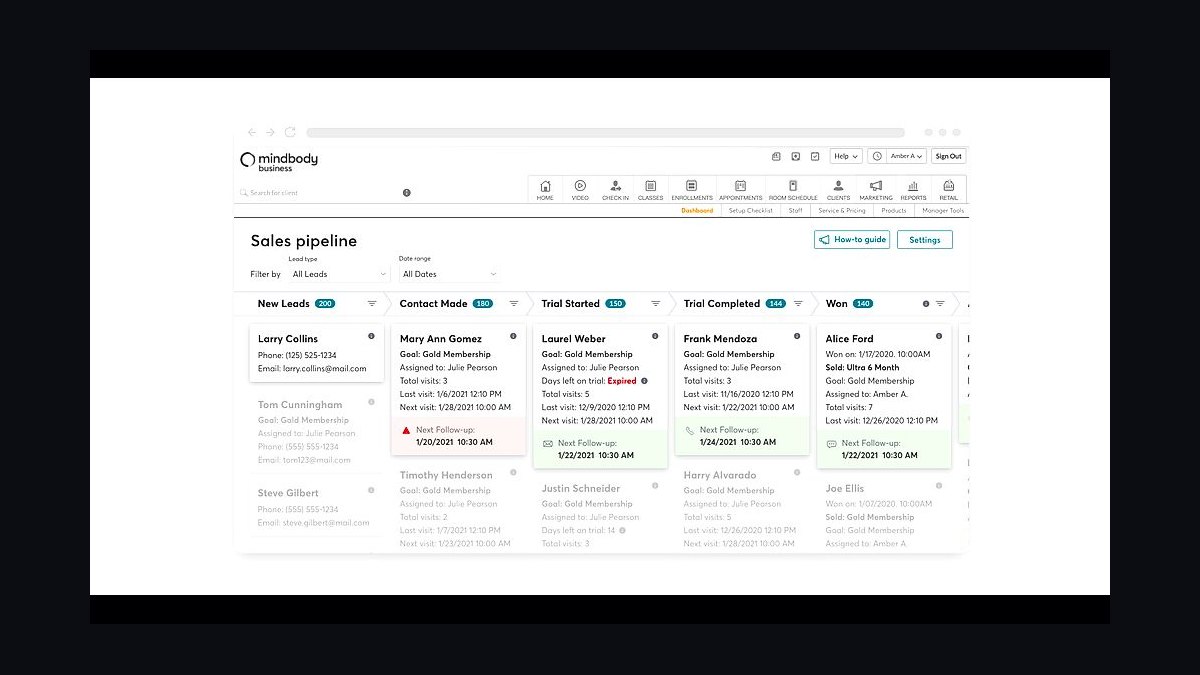Click the info icon beside client search
Image resolution: width=1200 pixels, height=675 pixels.
click(406, 192)
